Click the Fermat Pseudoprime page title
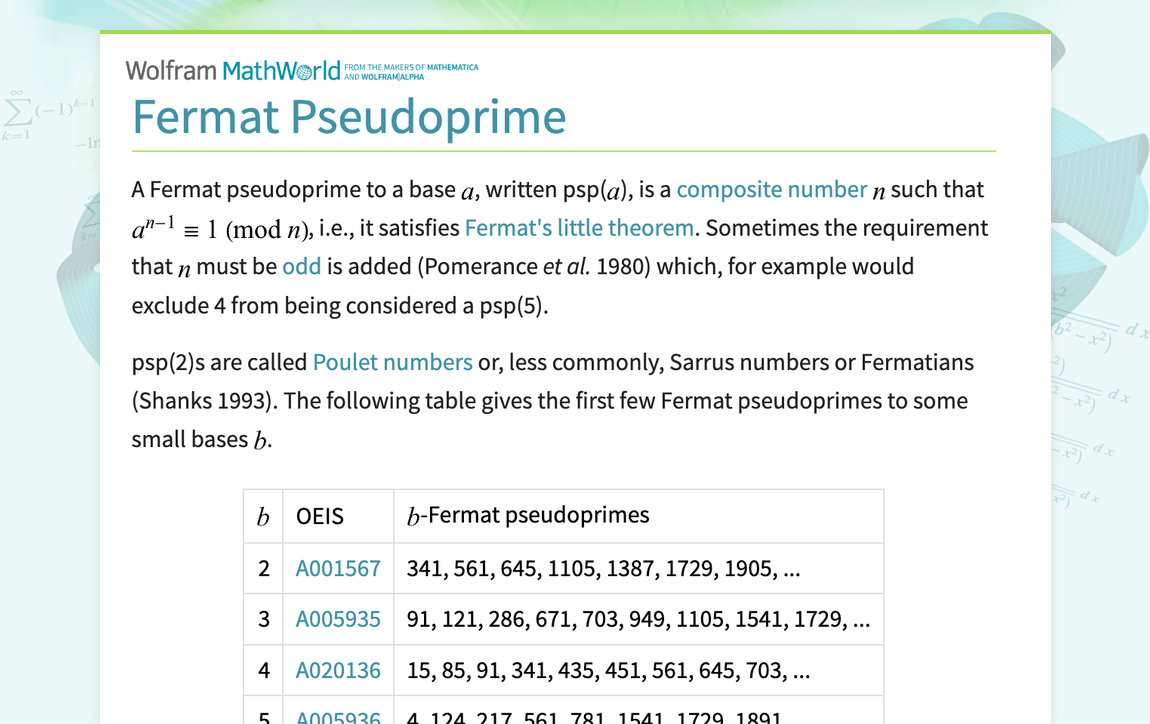 (349, 116)
